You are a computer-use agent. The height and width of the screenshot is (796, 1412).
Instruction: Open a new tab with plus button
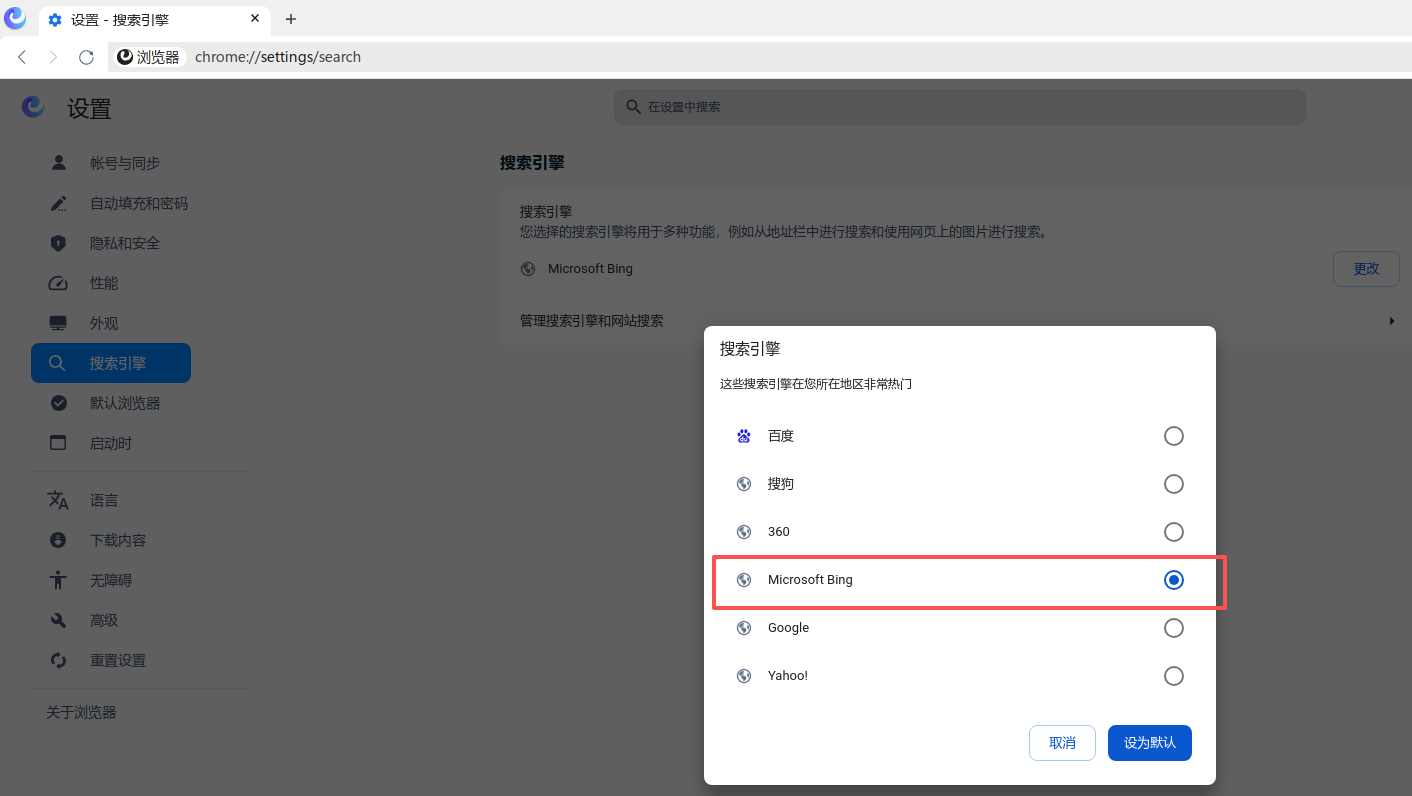291,19
